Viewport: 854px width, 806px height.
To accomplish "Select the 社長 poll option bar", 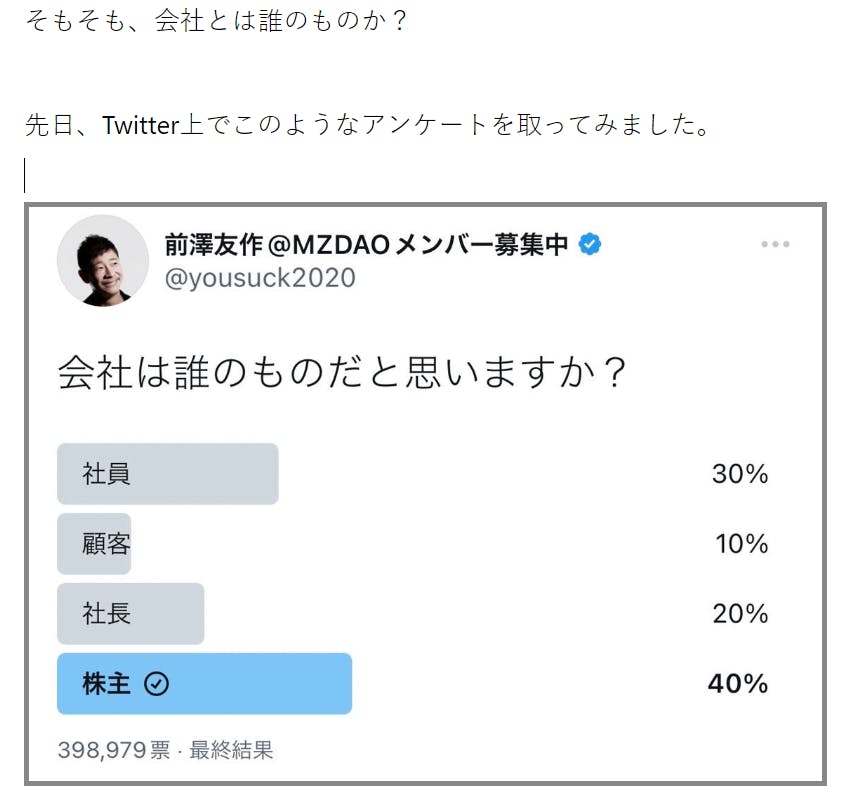I will click(x=131, y=614).
